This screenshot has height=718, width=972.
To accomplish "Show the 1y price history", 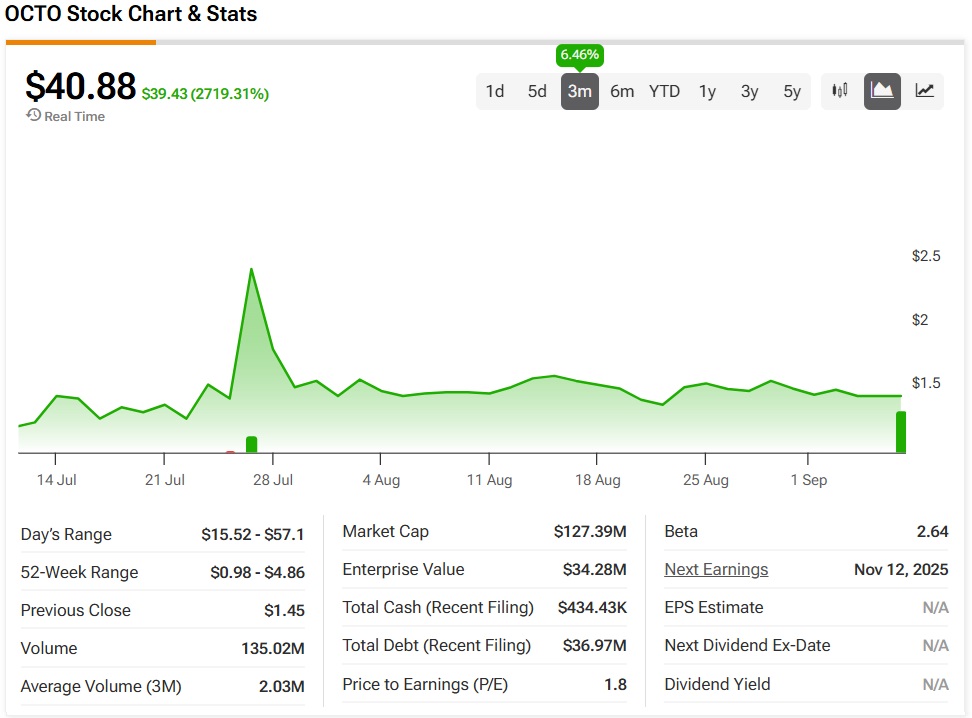I will (x=707, y=91).
